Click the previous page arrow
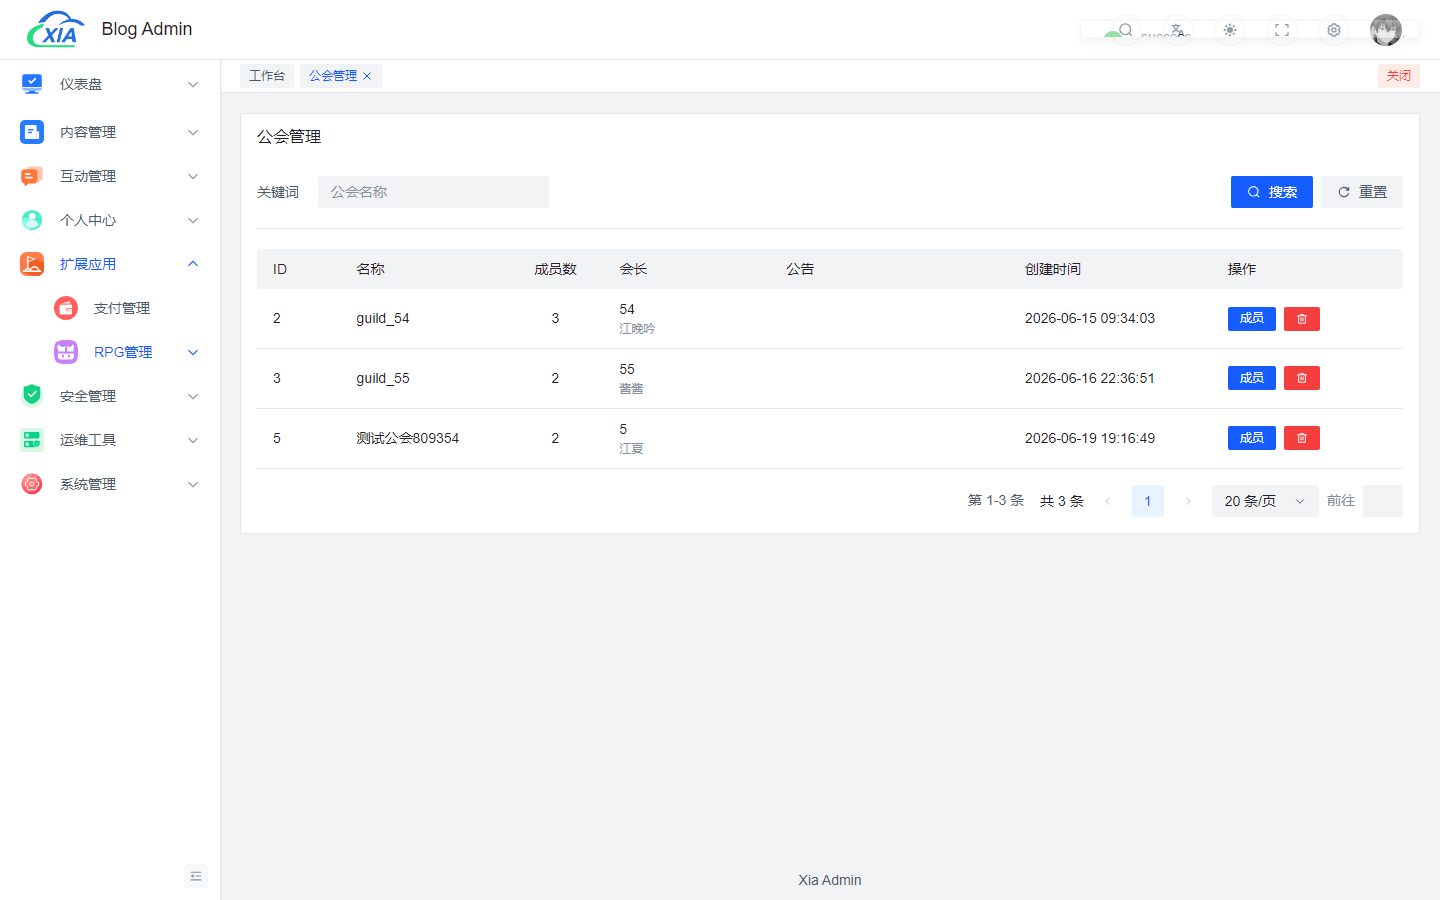 coord(1108,501)
